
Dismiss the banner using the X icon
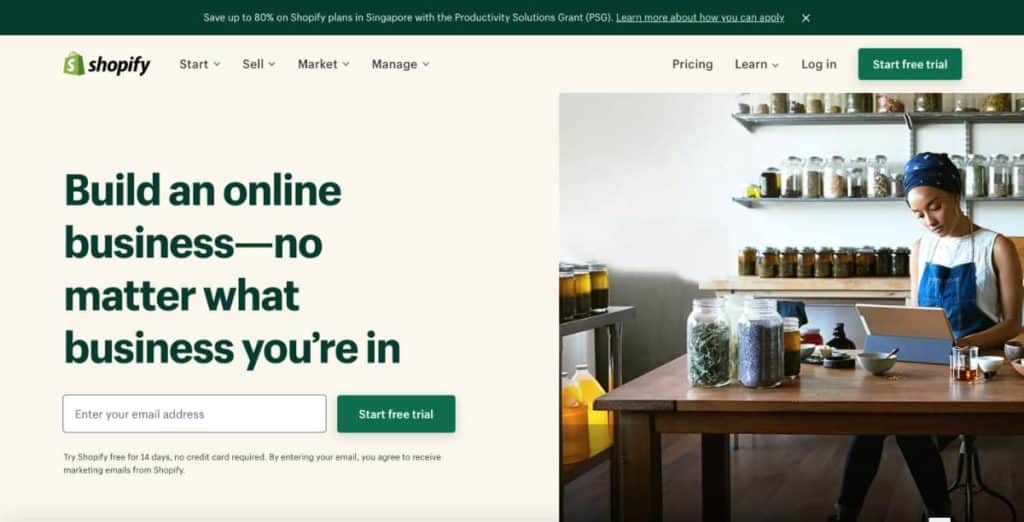(806, 18)
